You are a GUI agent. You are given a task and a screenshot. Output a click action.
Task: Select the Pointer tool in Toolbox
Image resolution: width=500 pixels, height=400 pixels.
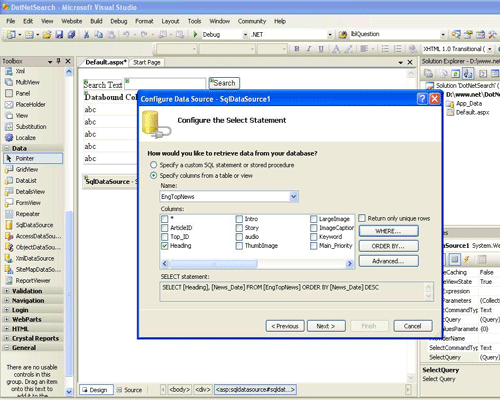[x=33, y=158]
